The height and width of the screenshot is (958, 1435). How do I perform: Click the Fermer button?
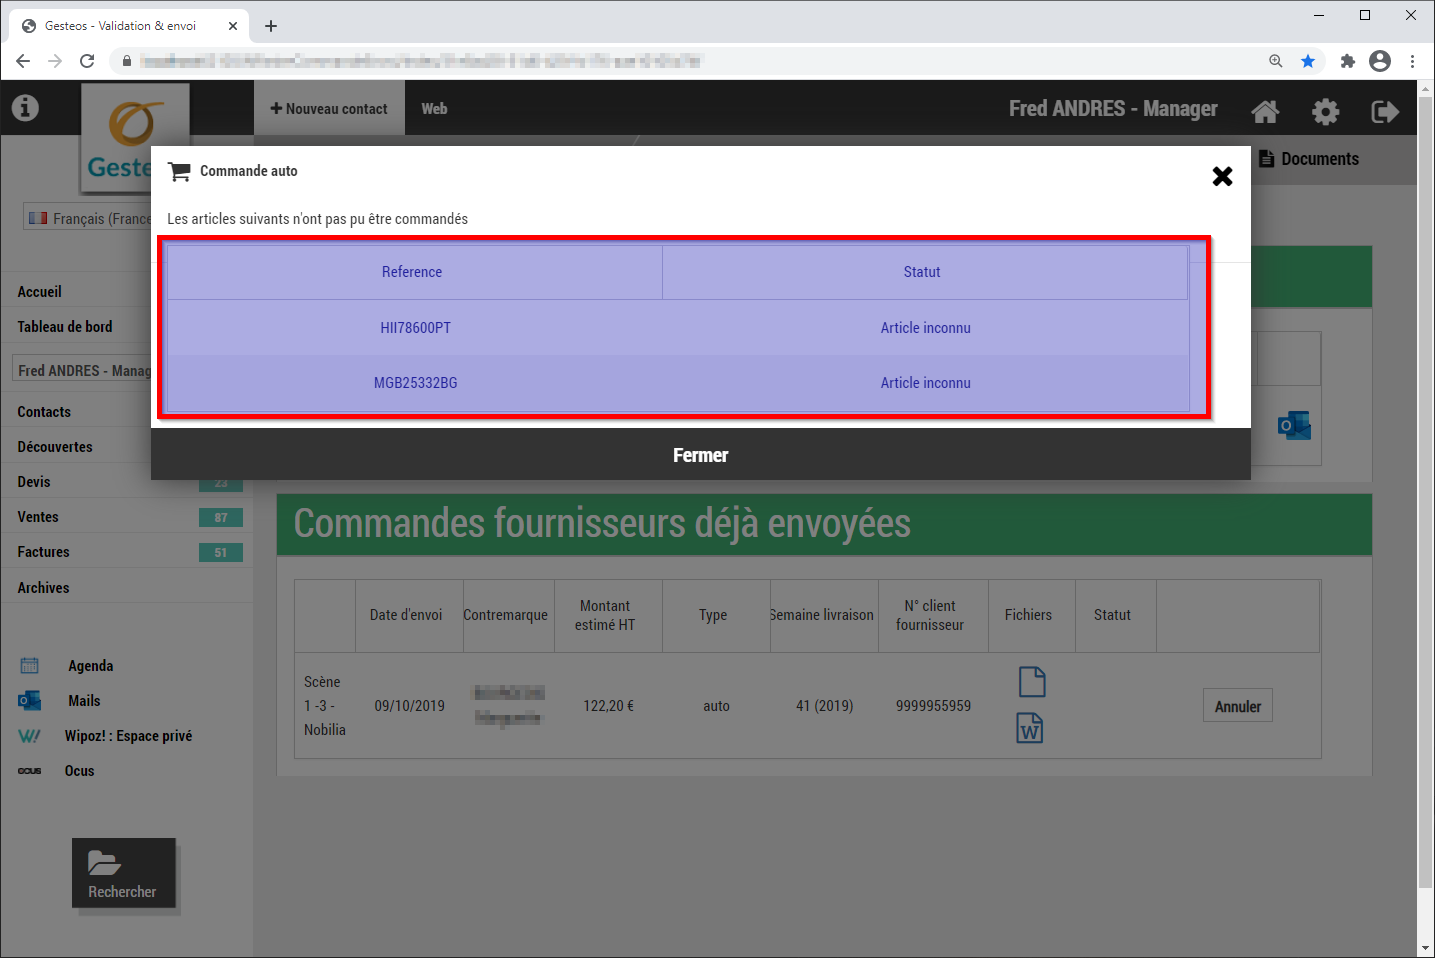click(700, 455)
